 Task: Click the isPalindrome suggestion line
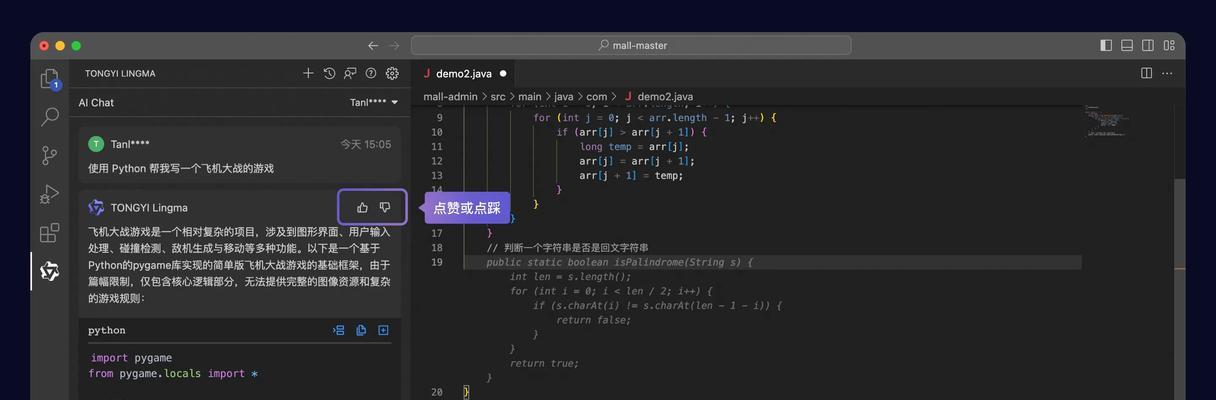click(x=619, y=262)
